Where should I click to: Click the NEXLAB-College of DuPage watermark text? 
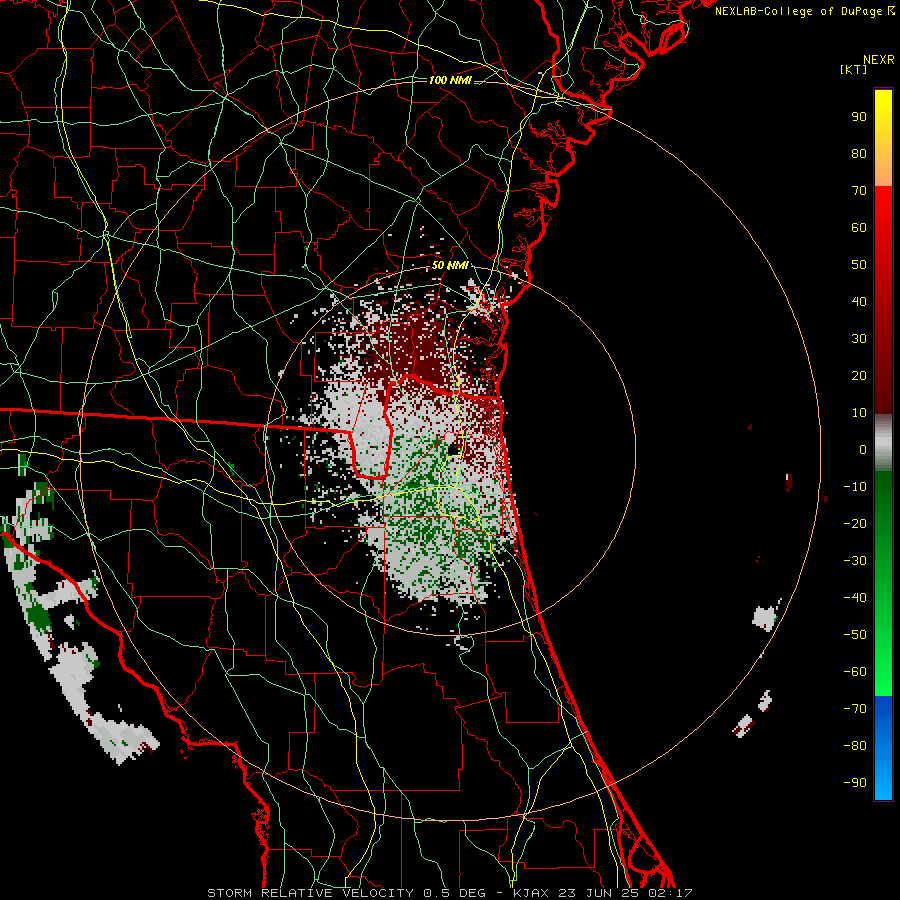804,11
